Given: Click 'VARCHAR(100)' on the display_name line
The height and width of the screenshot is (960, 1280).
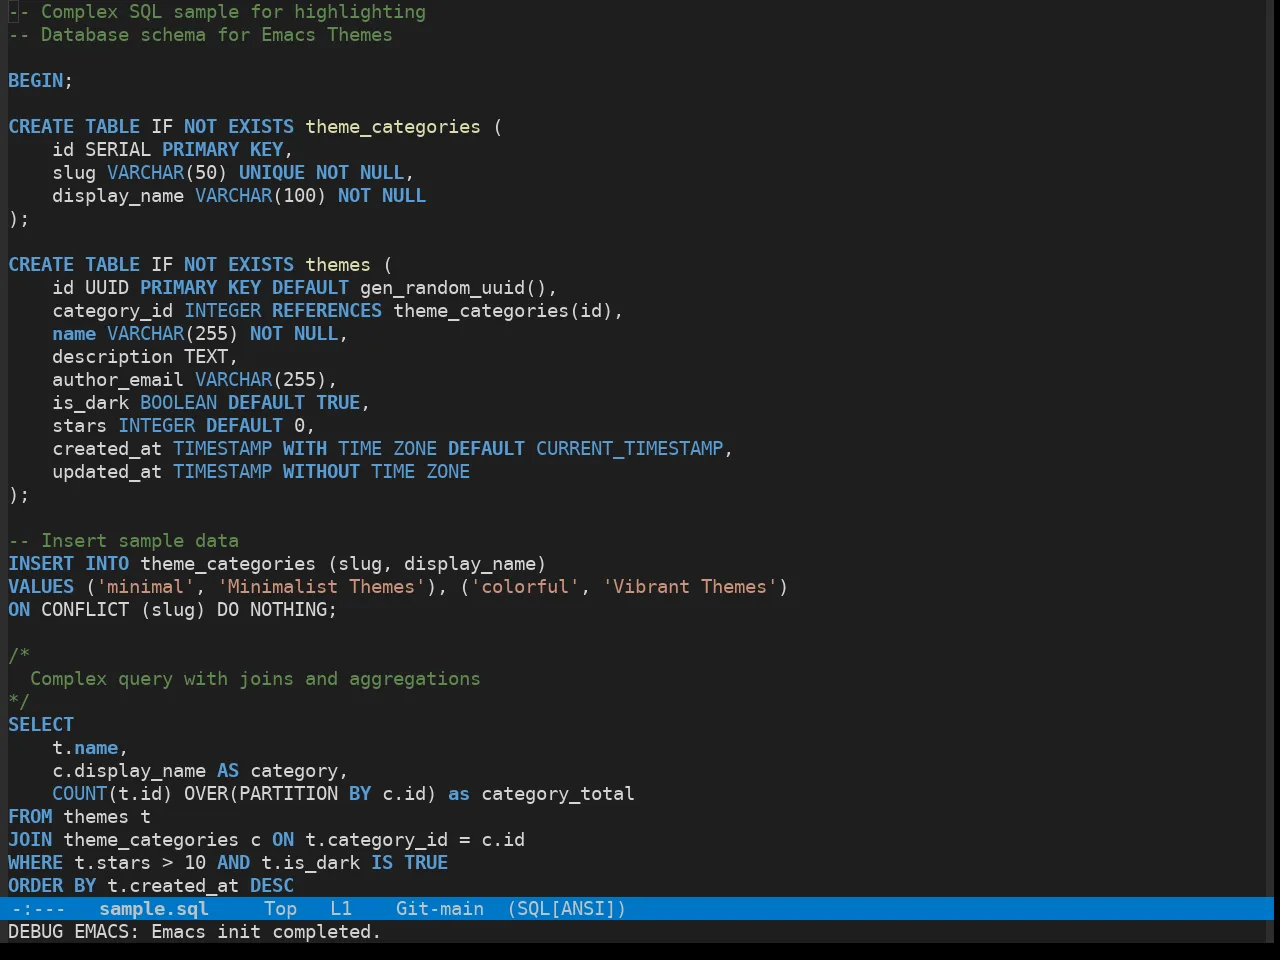Looking at the screenshot, I should (261, 196).
